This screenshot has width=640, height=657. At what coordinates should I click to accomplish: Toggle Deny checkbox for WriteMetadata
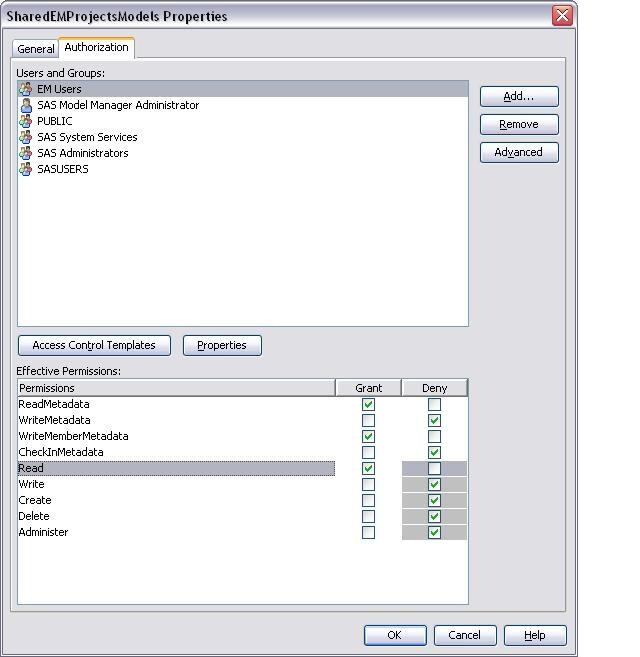point(434,420)
